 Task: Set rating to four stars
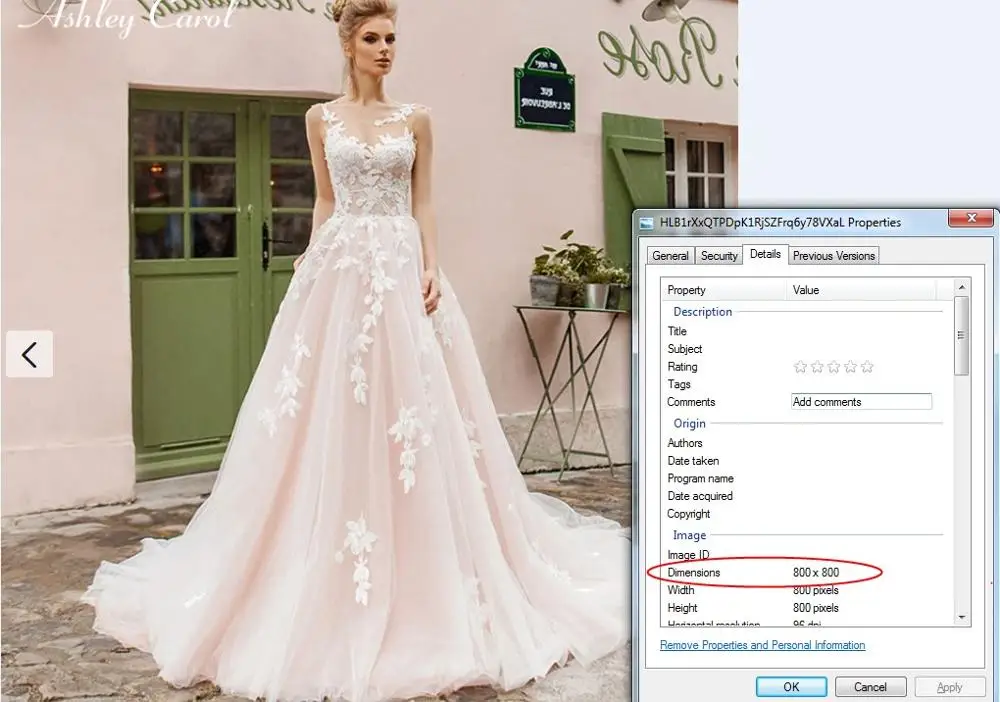849,367
